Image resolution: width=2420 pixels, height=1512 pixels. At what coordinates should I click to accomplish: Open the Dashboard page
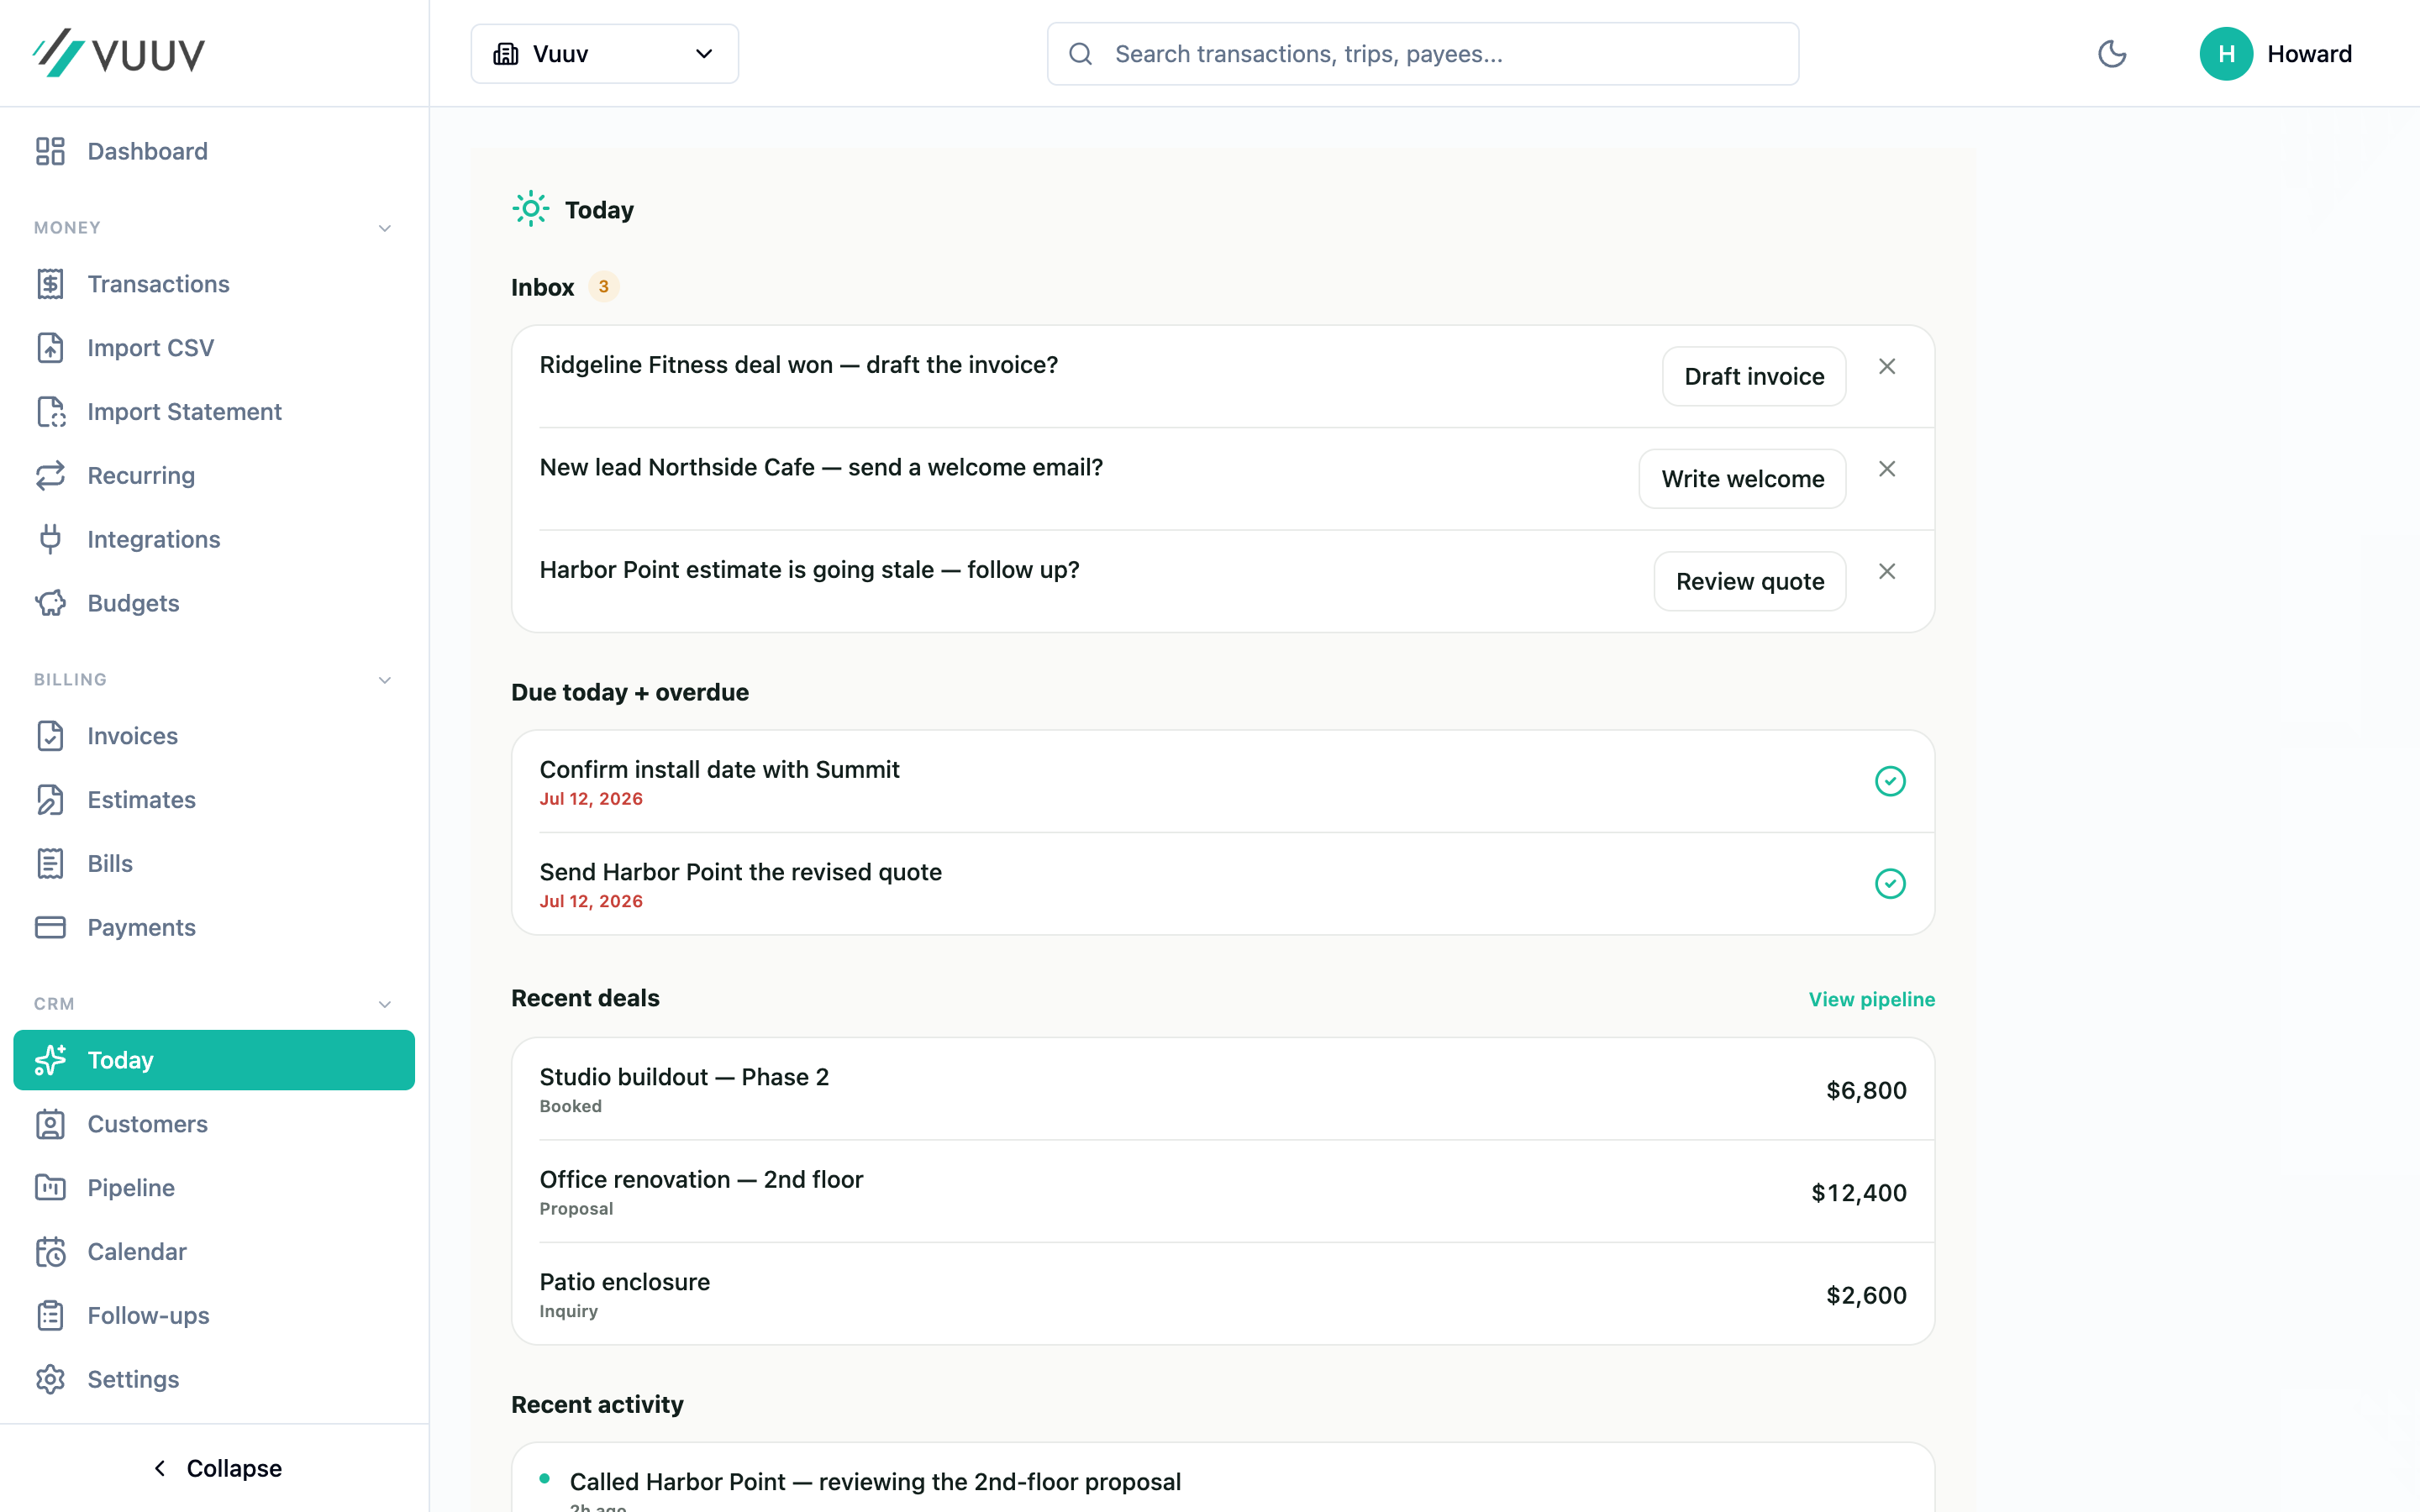[x=214, y=151]
